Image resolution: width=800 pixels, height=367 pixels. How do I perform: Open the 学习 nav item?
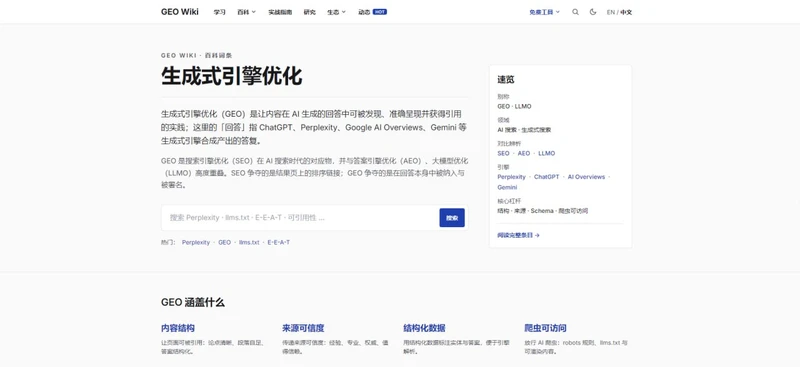(x=219, y=12)
